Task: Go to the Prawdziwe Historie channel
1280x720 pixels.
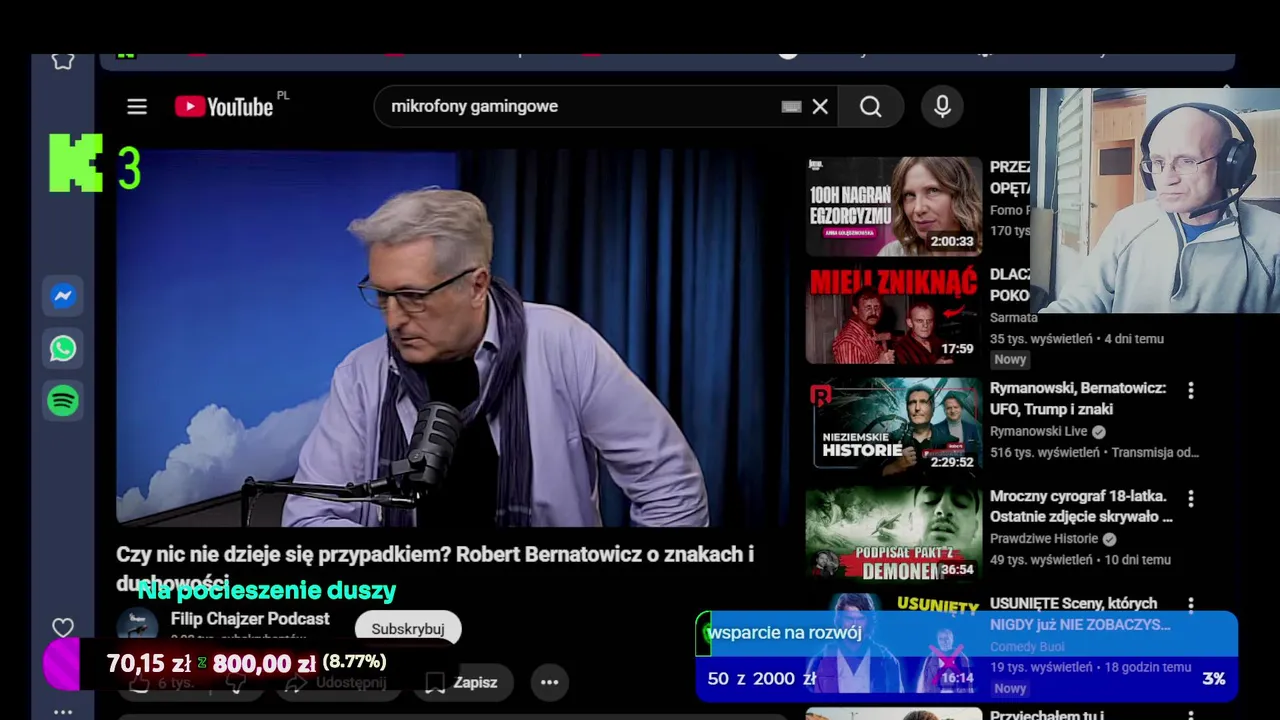Action: click(x=1044, y=538)
